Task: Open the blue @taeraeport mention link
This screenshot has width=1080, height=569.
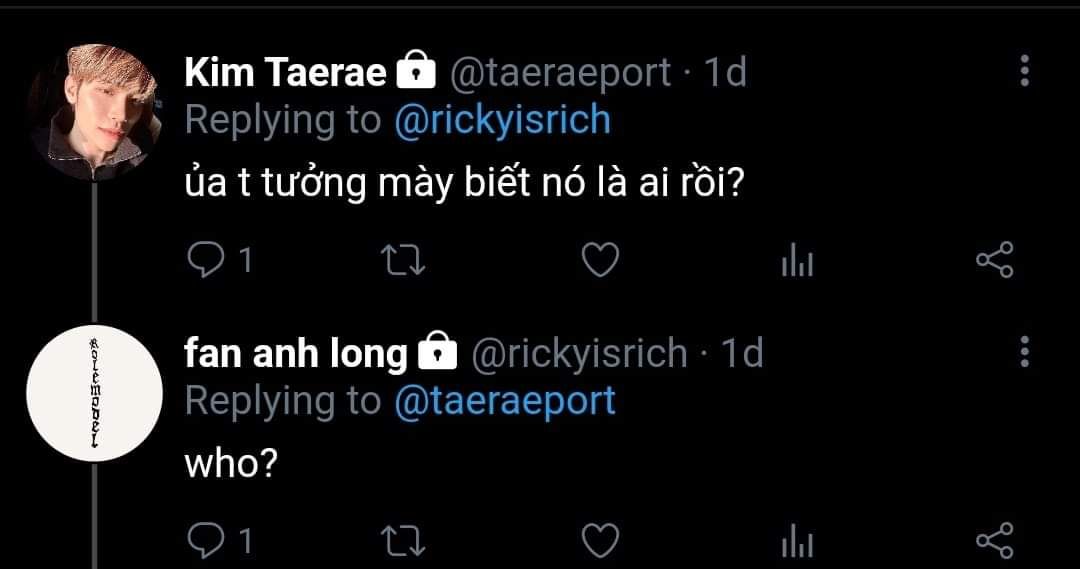Action: click(x=505, y=401)
